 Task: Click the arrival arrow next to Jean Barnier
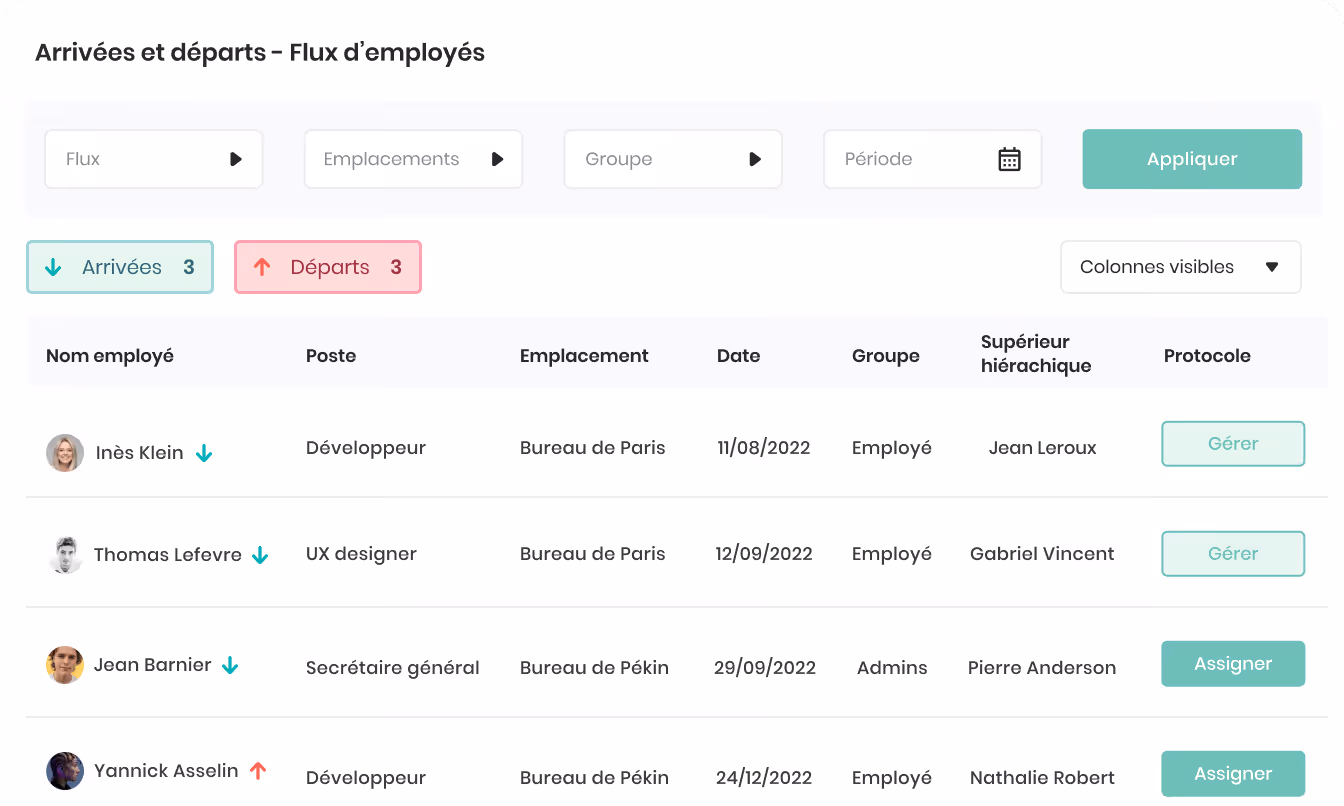tap(230, 665)
